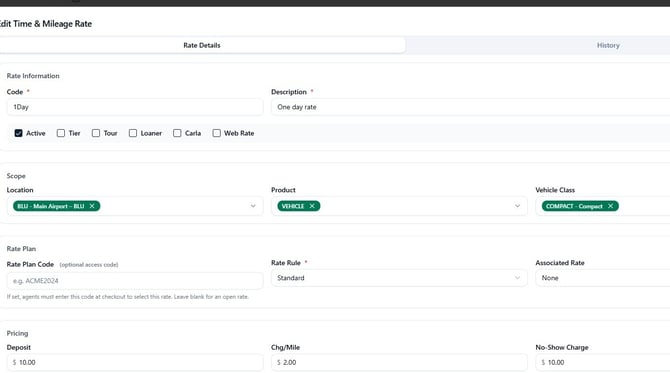670x373 pixels.
Task: Click the COMPACT - Compact chip label
Action: 574,206
